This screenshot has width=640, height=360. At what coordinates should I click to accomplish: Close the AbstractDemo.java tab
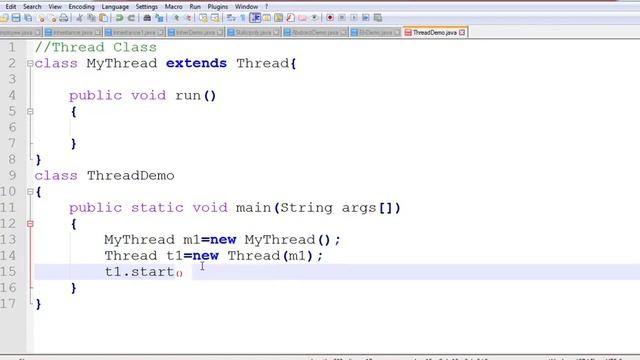point(344,32)
